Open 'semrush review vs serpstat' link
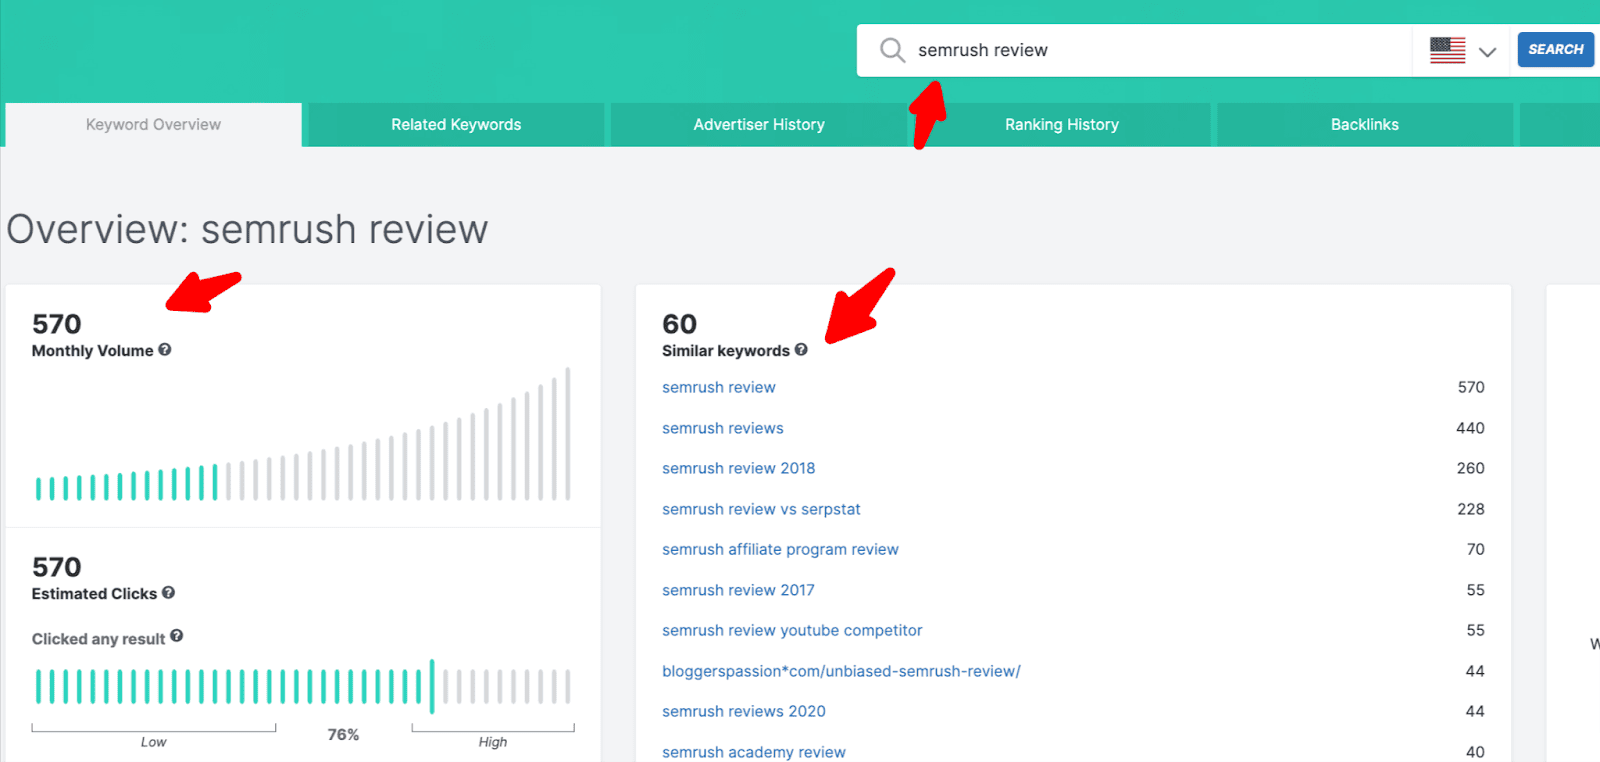 click(x=761, y=509)
